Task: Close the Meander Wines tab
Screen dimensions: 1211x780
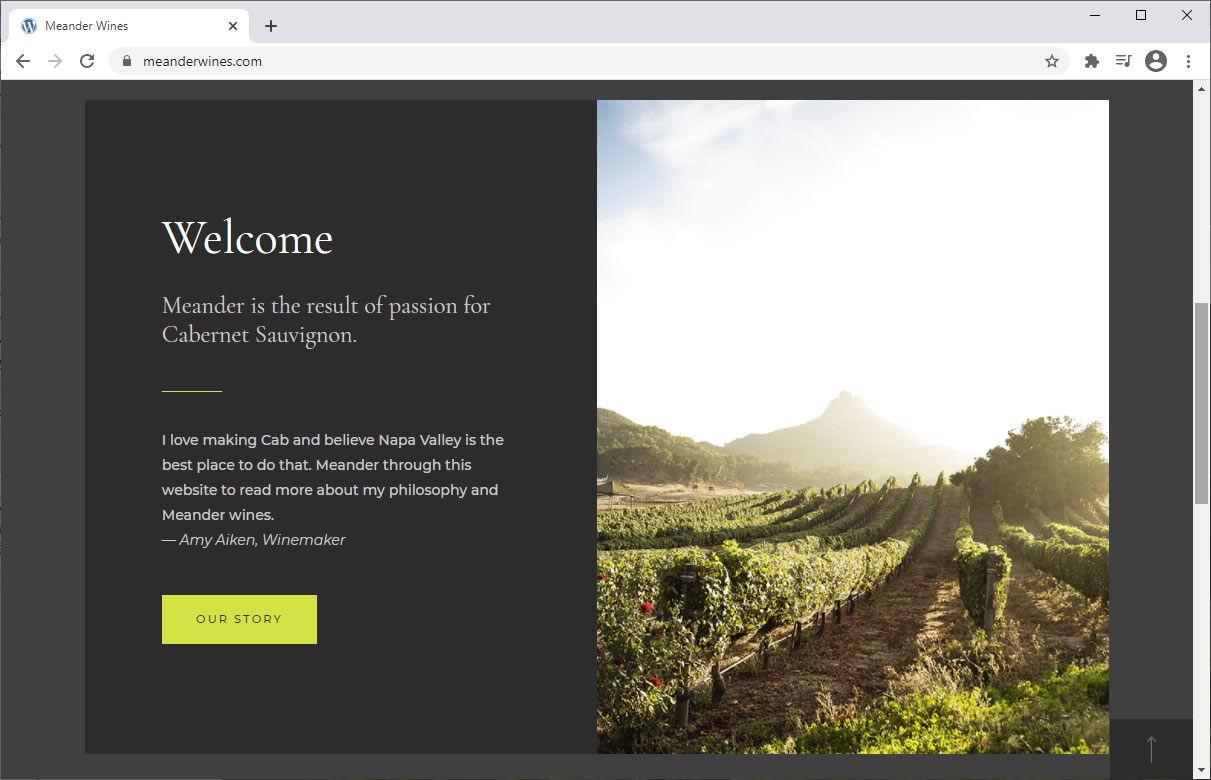Action: click(x=233, y=26)
